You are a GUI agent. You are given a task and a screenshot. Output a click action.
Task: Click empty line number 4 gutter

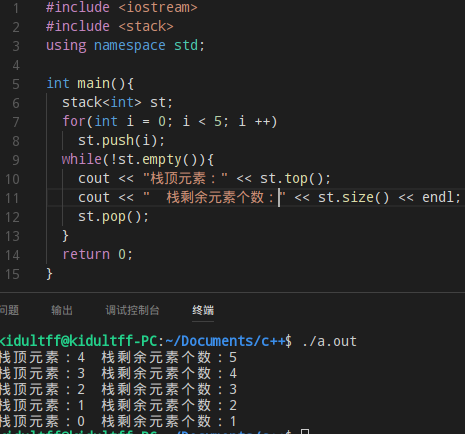[16, 65]
